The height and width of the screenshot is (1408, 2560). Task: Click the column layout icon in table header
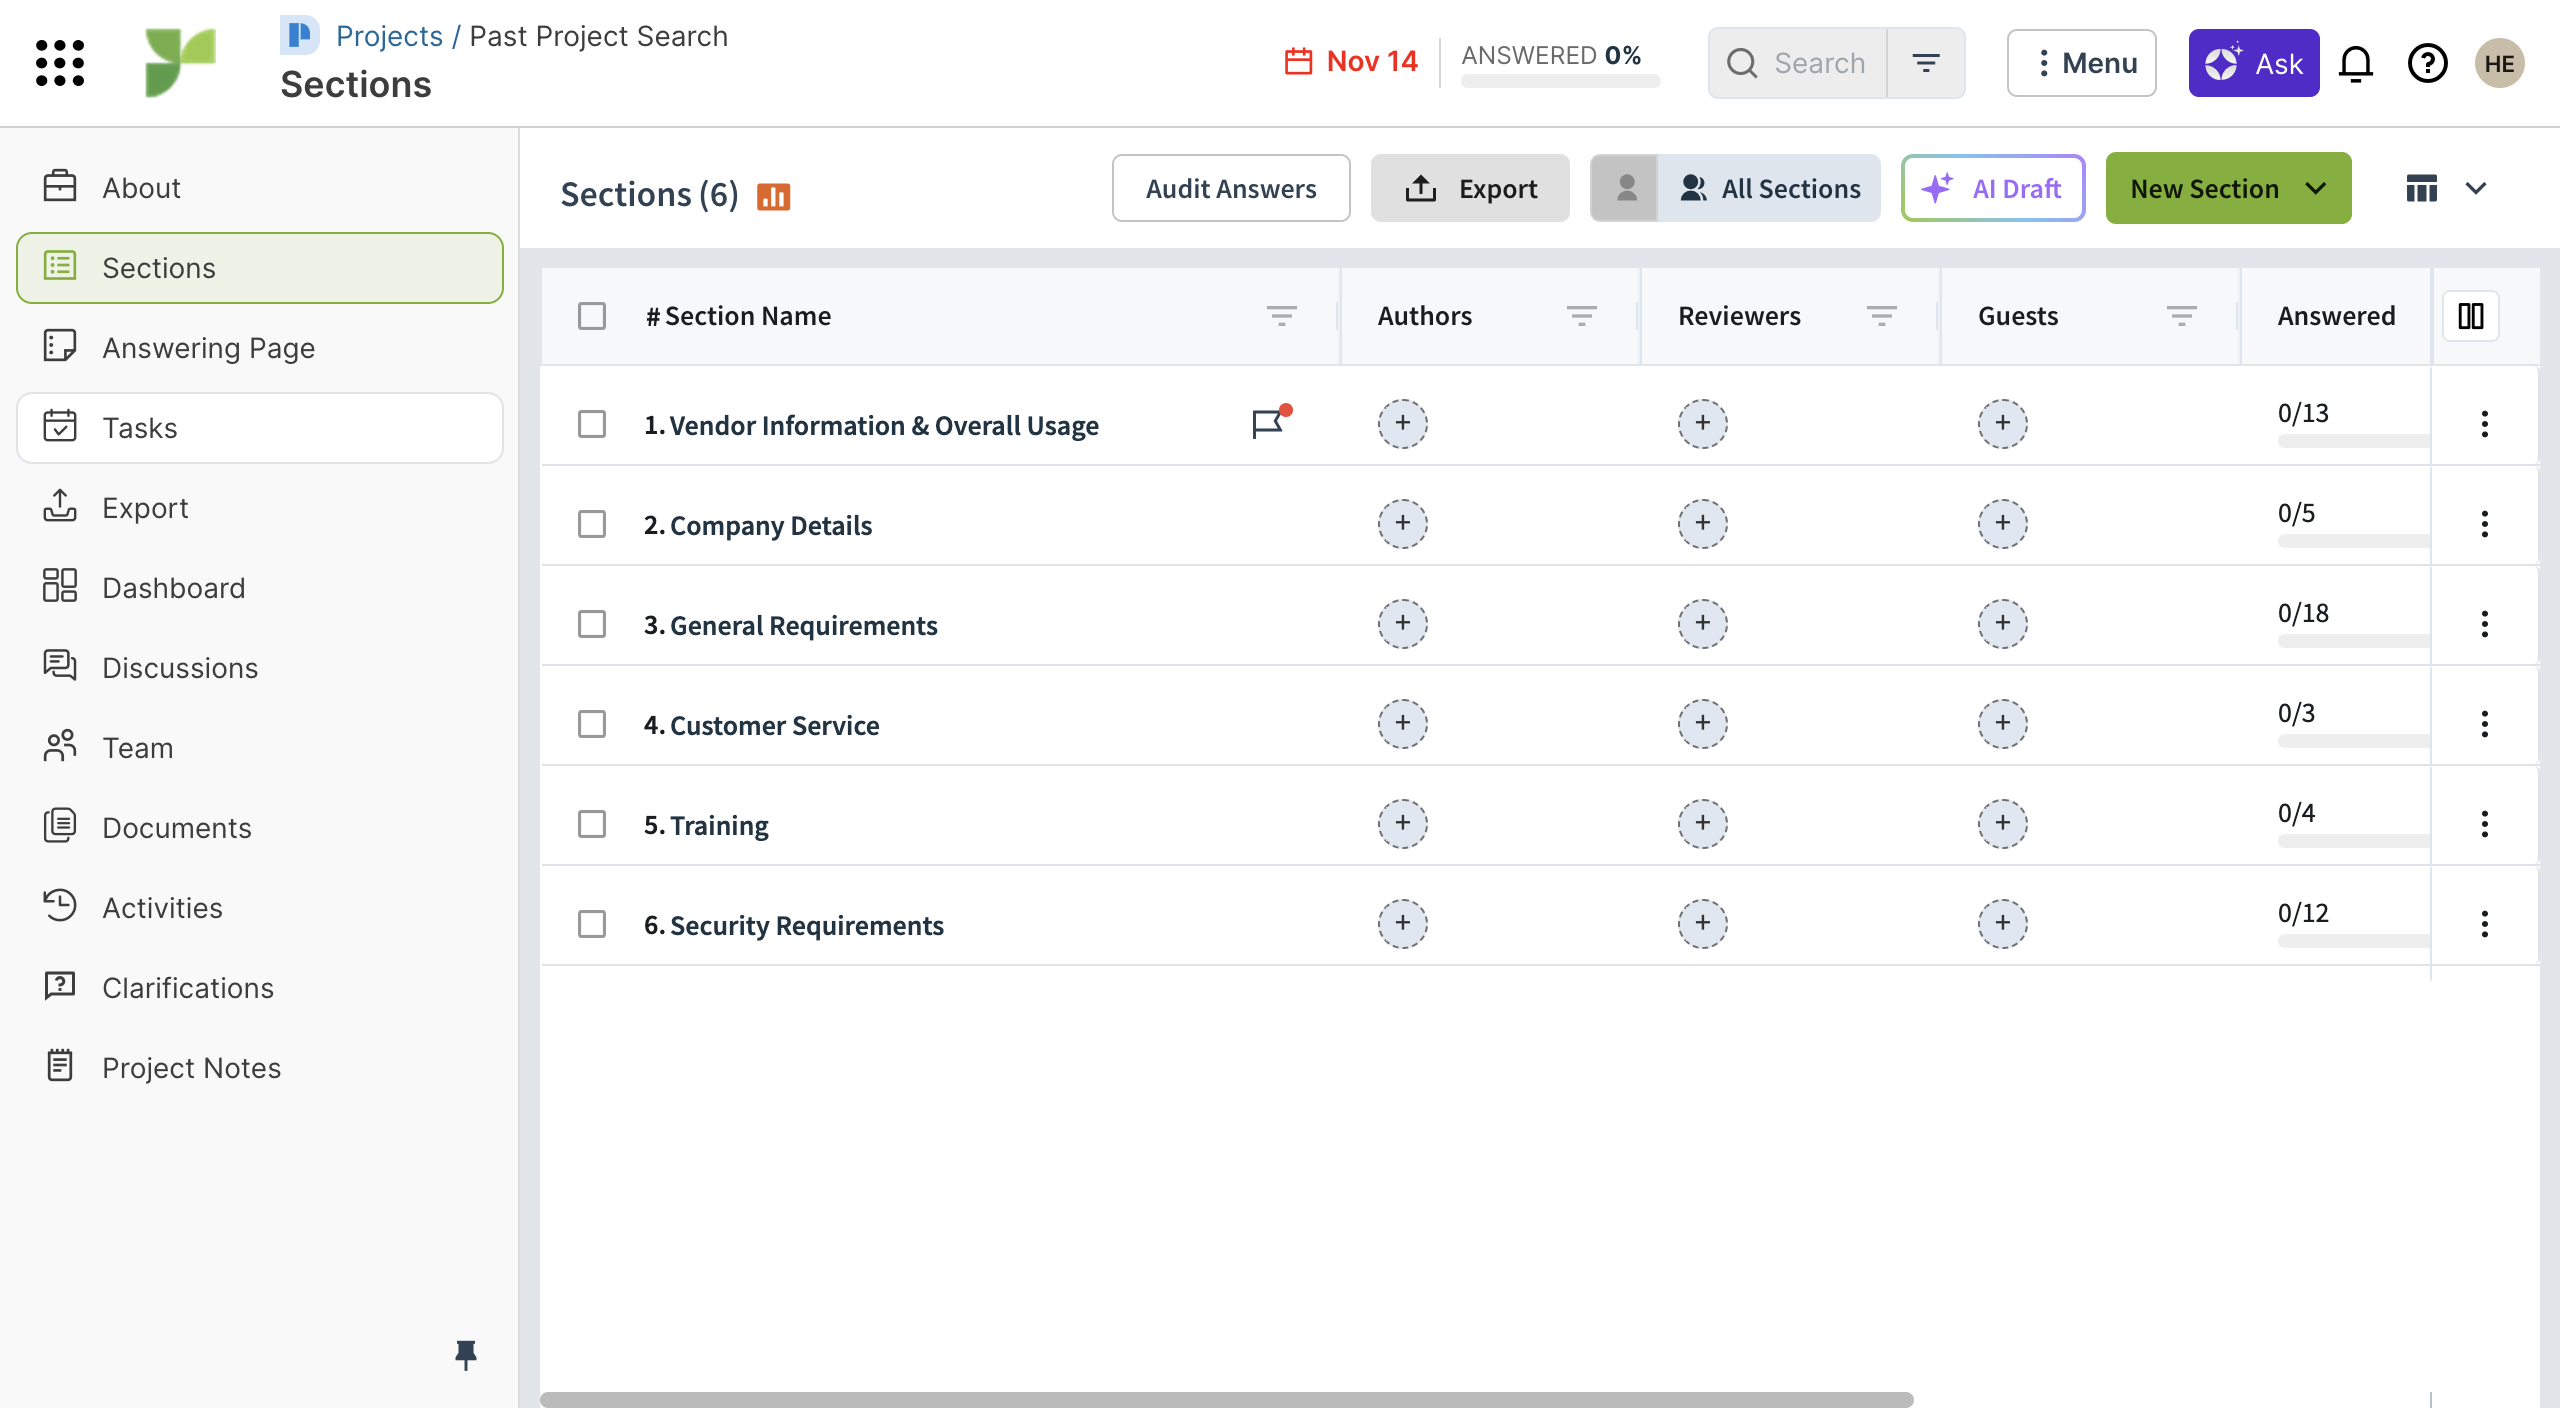[x=2470, y=316]
